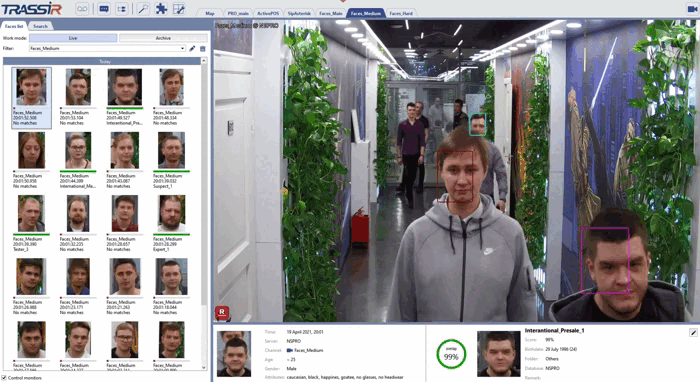
Task: Open the chat message bubble icon
Action: 104,8
